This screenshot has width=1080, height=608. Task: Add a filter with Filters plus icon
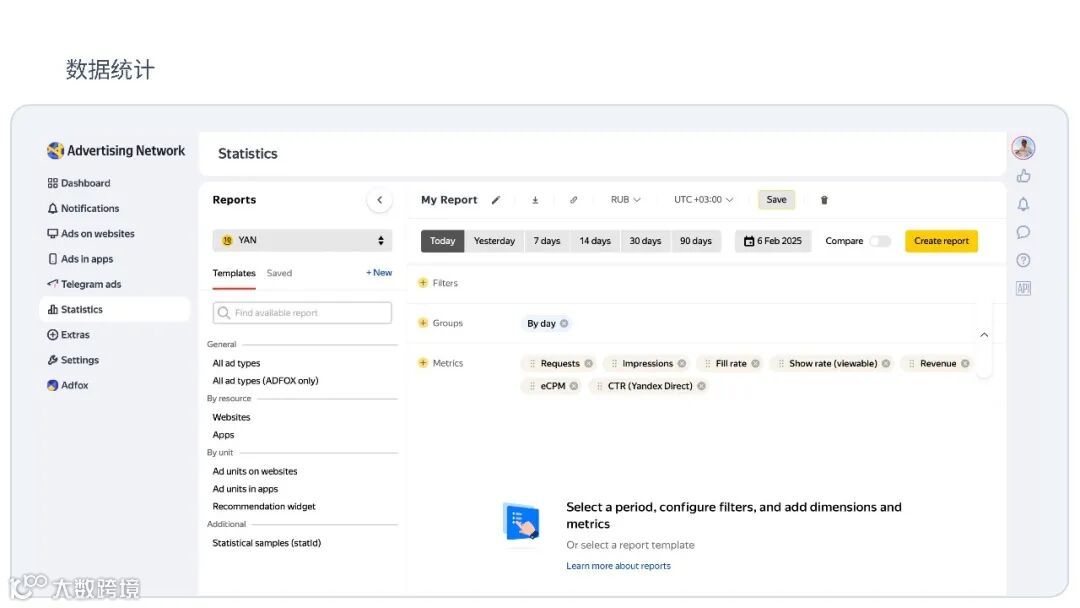pos(423,283)
